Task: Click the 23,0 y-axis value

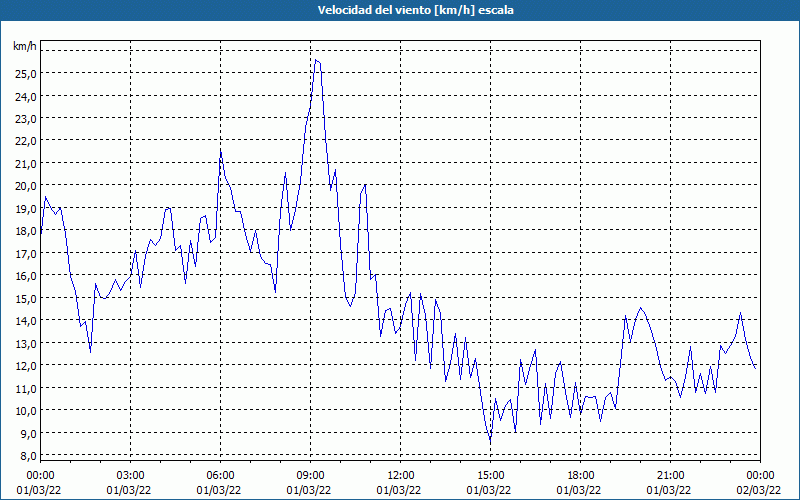Action: click(x=26, y=118)
